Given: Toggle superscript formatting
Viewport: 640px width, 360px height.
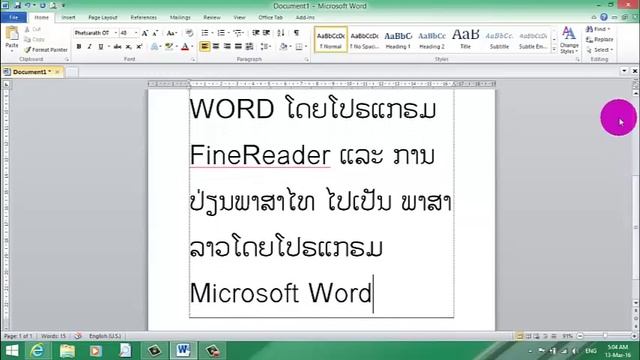Looking at the screenshot, I should pyautogui.click(x=139, y=47).
